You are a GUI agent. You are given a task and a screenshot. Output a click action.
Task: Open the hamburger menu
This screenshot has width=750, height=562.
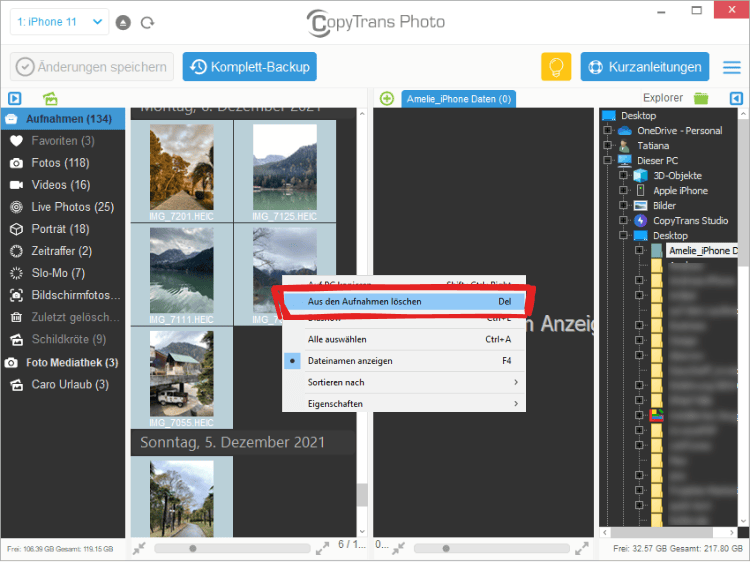pyautogui.click(x=732, y=67)
